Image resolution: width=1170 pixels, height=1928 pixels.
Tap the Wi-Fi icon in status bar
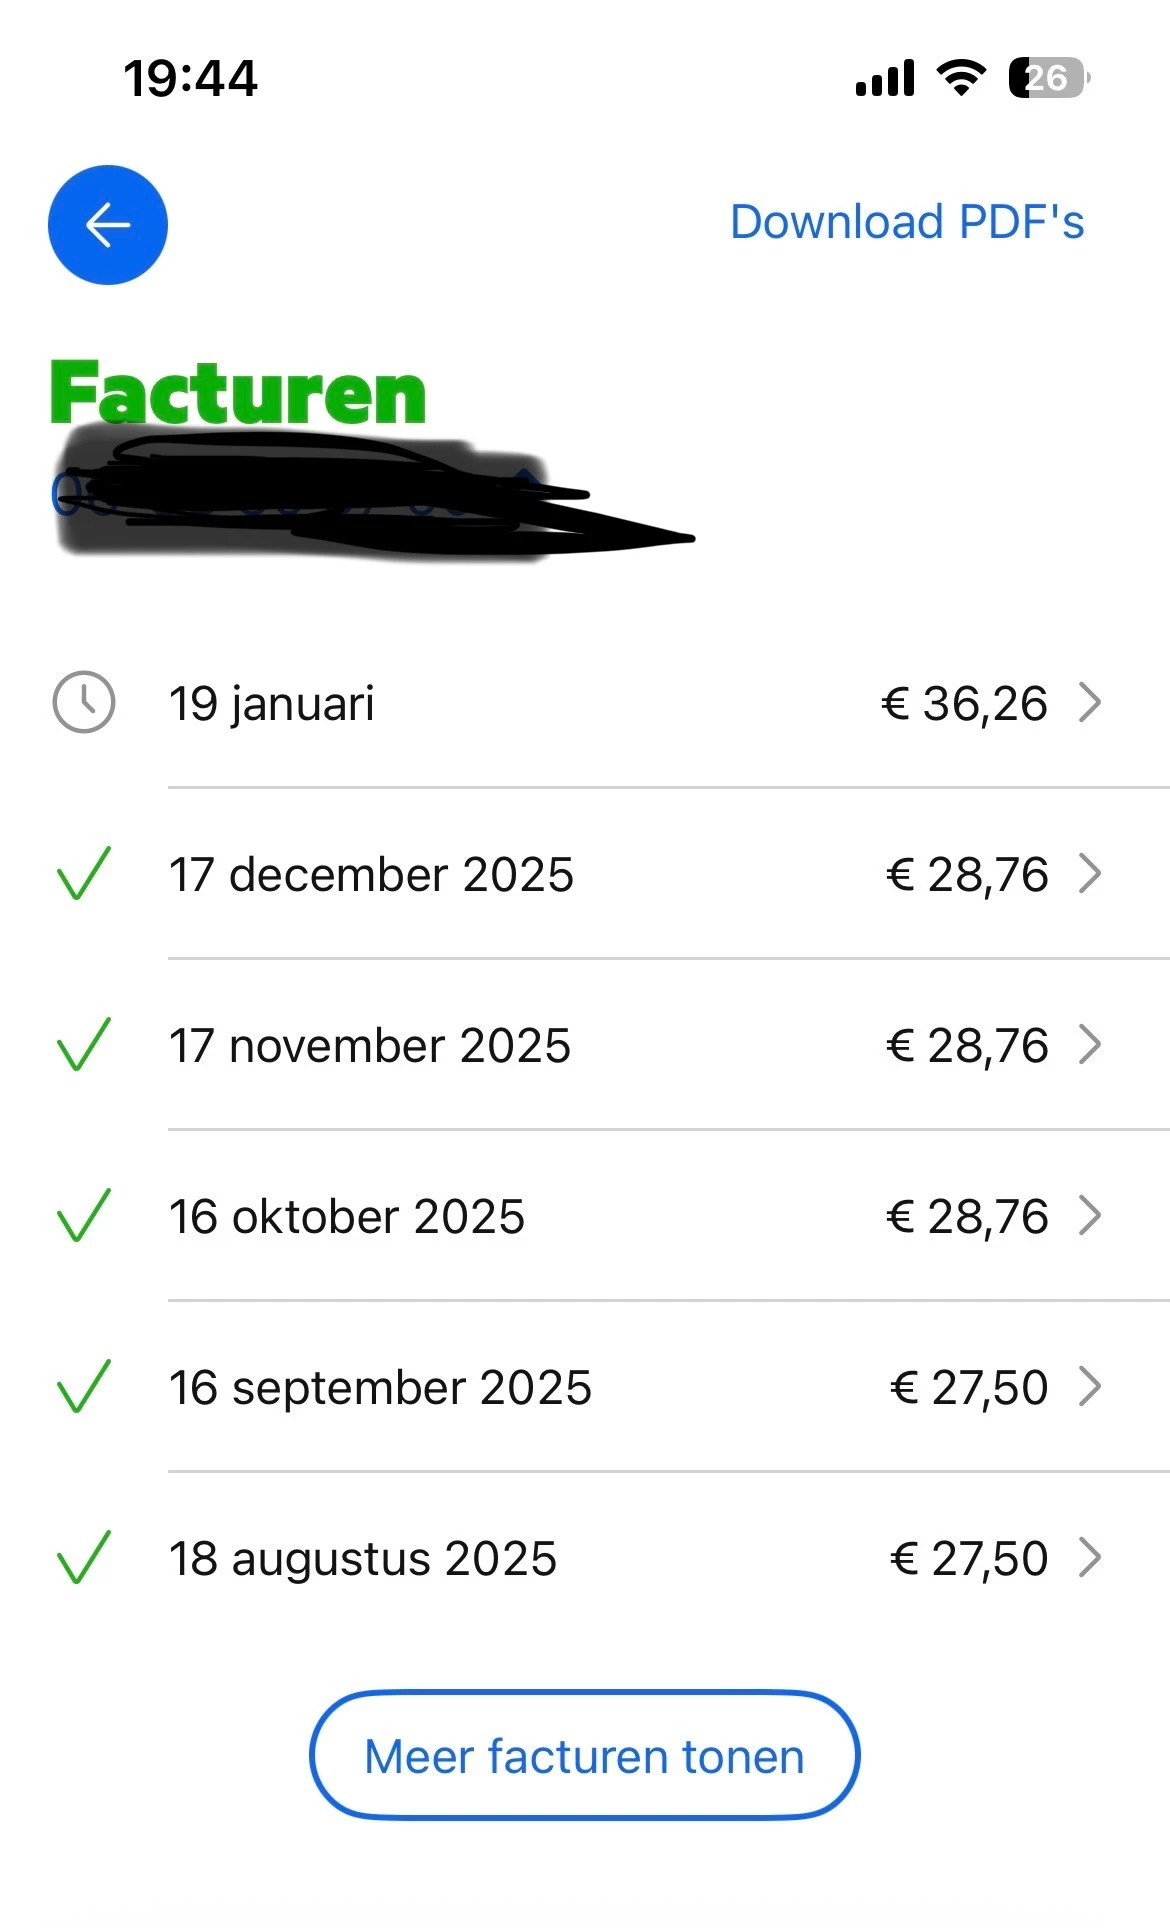961,78
